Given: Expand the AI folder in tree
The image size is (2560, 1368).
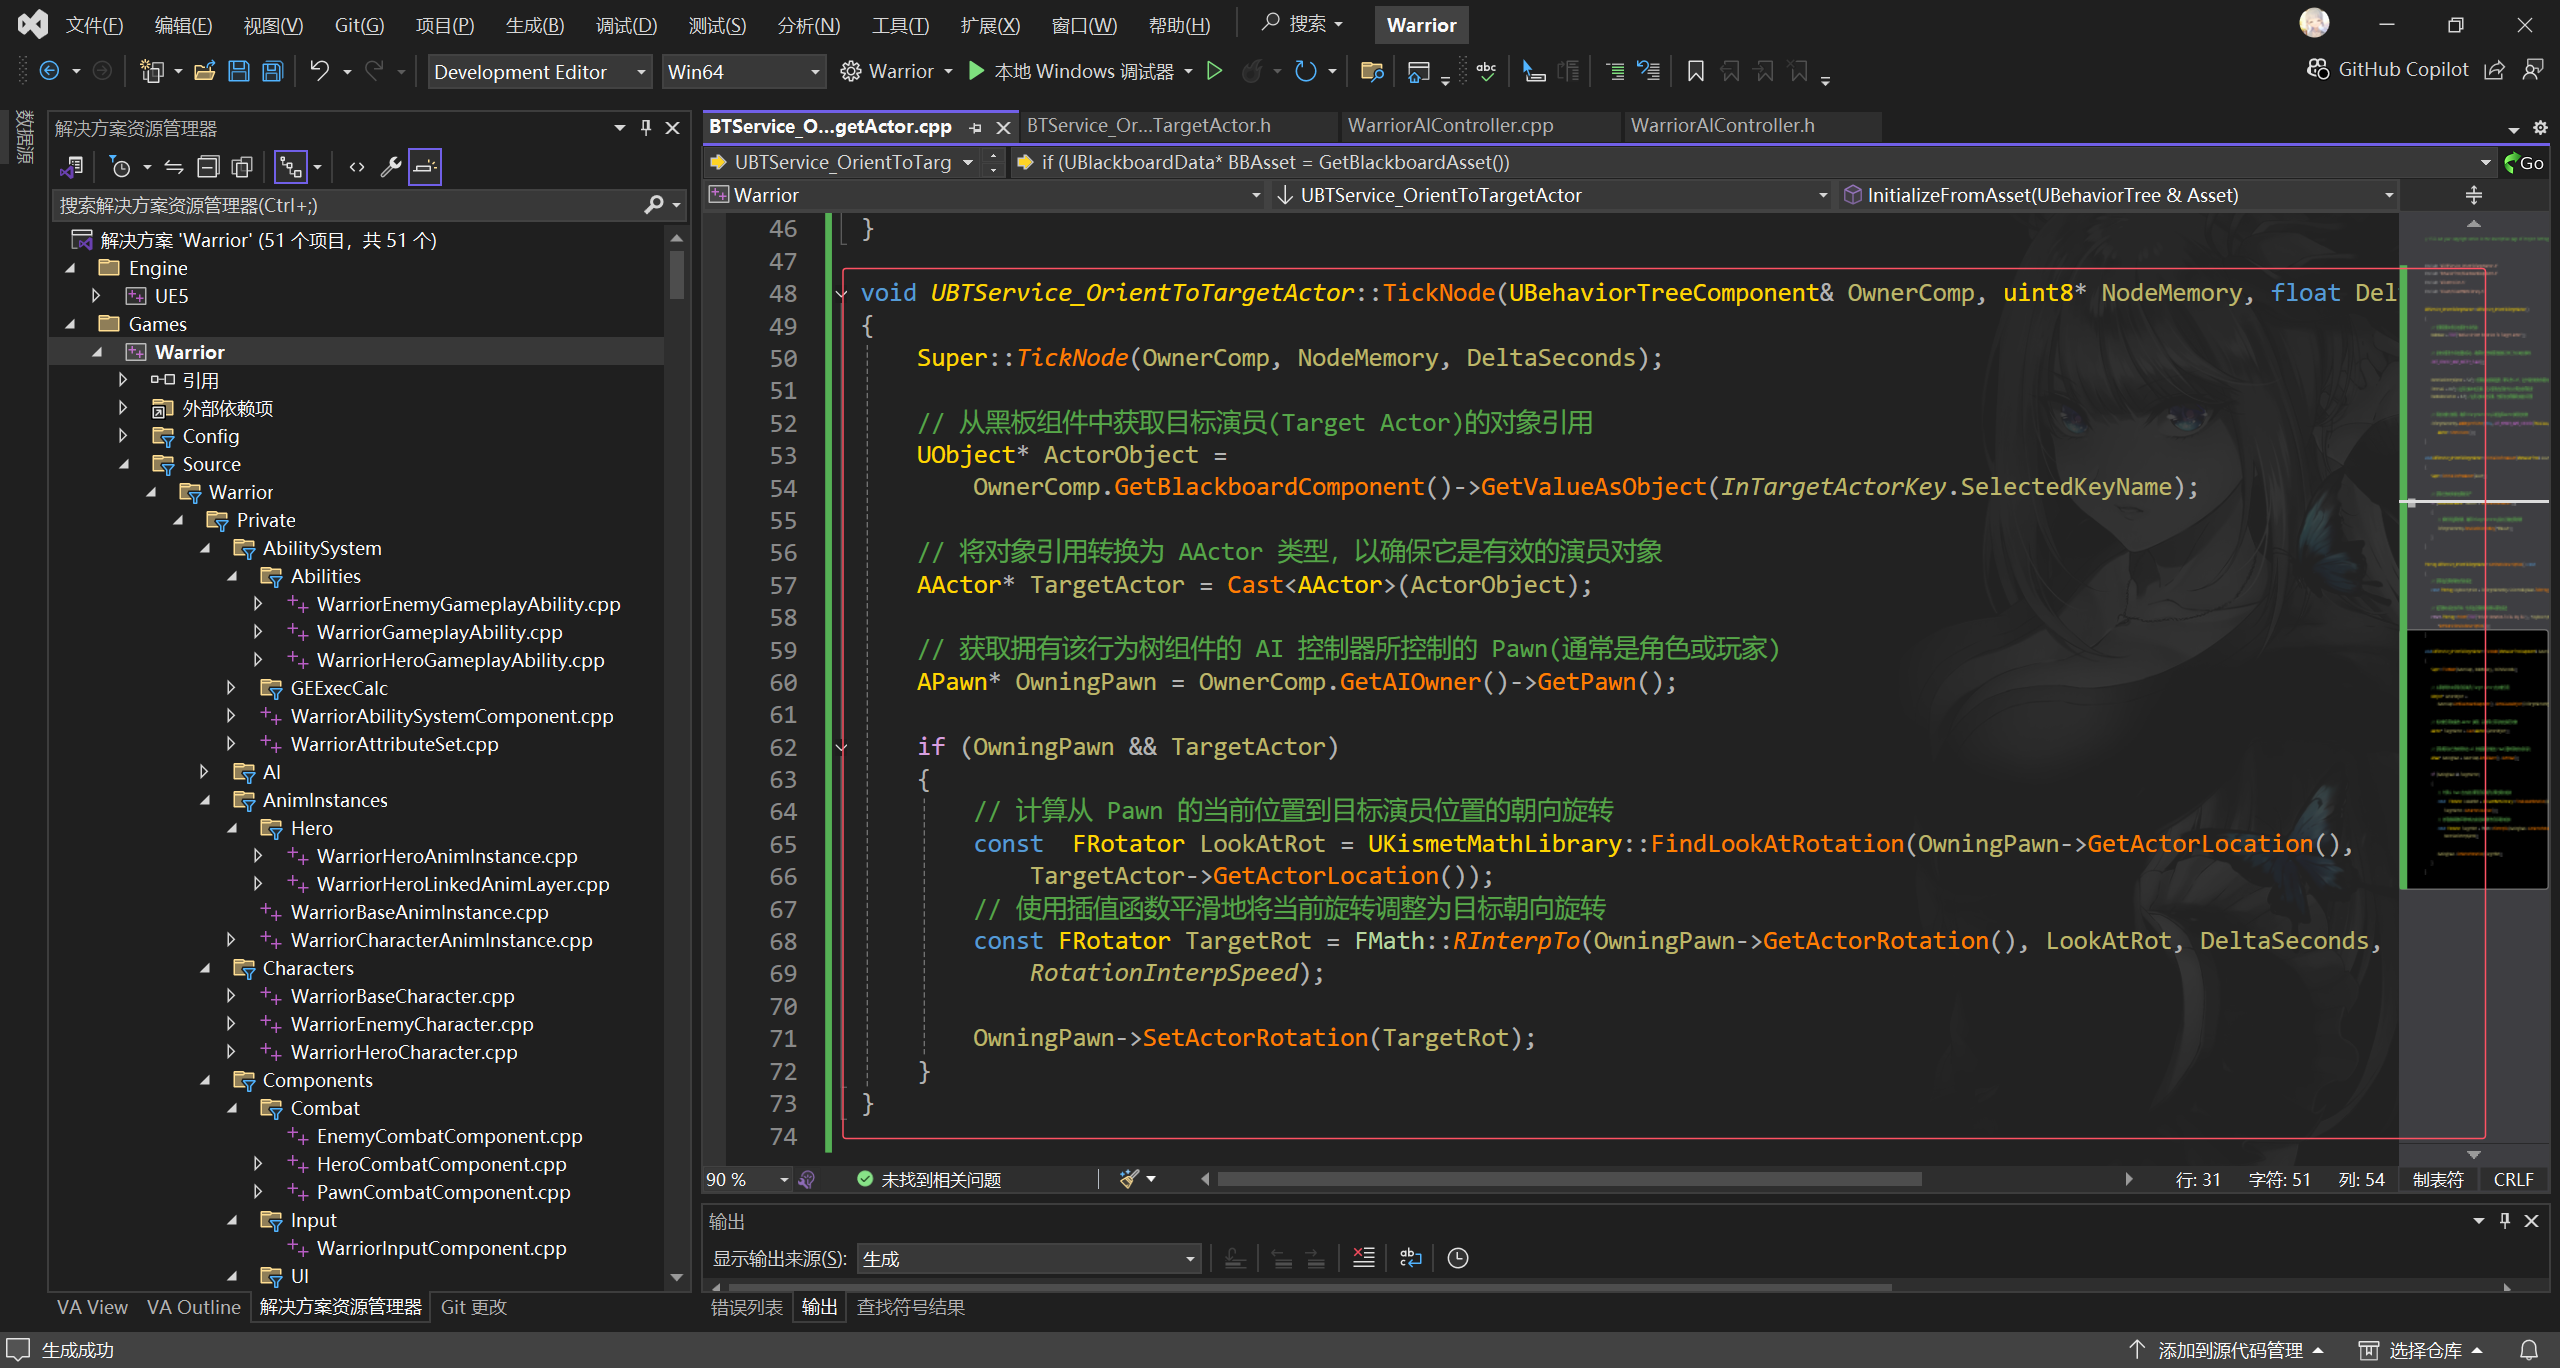Looking at the screenshot, I should [x=204, y=772].
